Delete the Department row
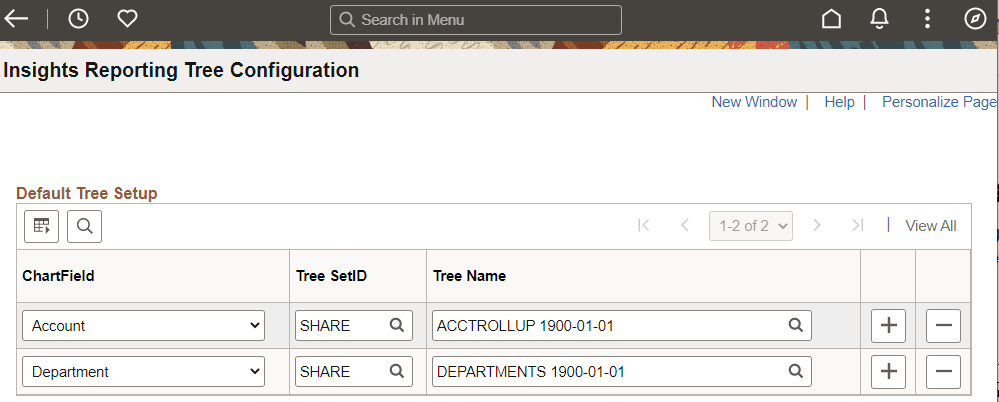Viewport: 999px width, 402px height. pos(943,371)
